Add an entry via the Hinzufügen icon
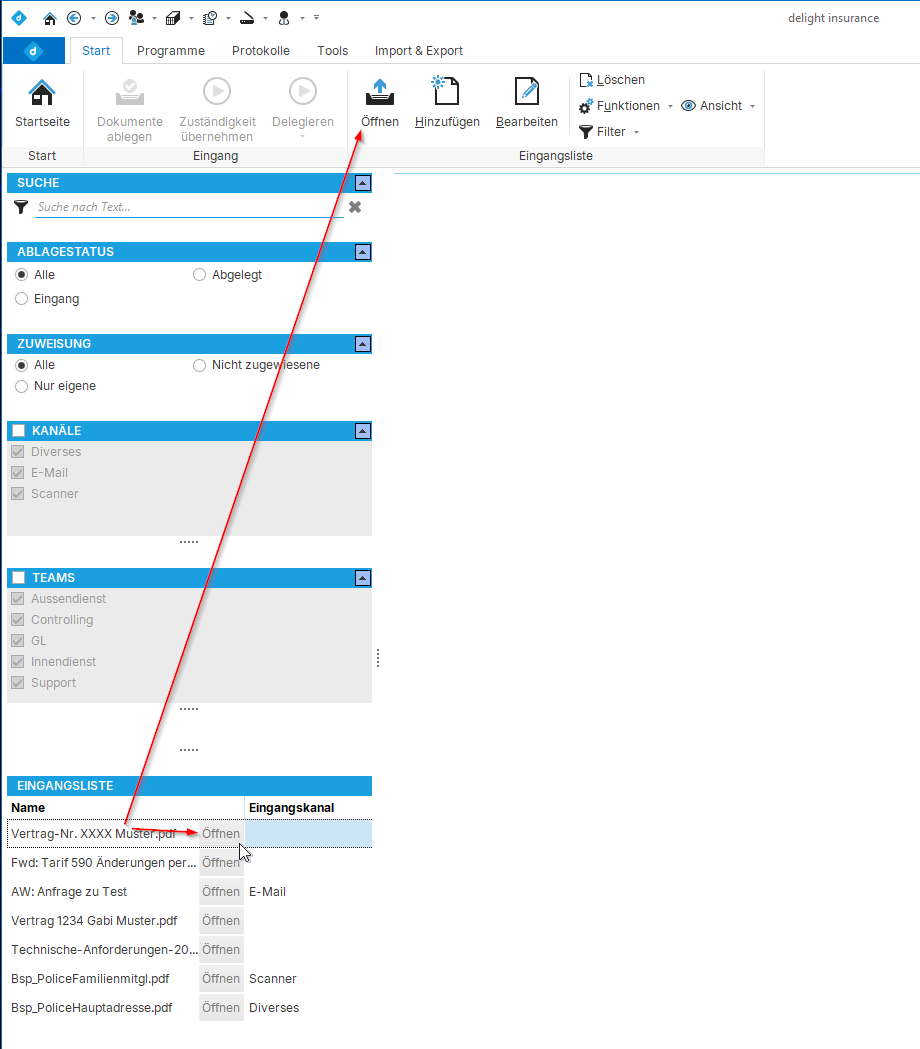Viewport: 920px width, 1049px height. [445, 100]
